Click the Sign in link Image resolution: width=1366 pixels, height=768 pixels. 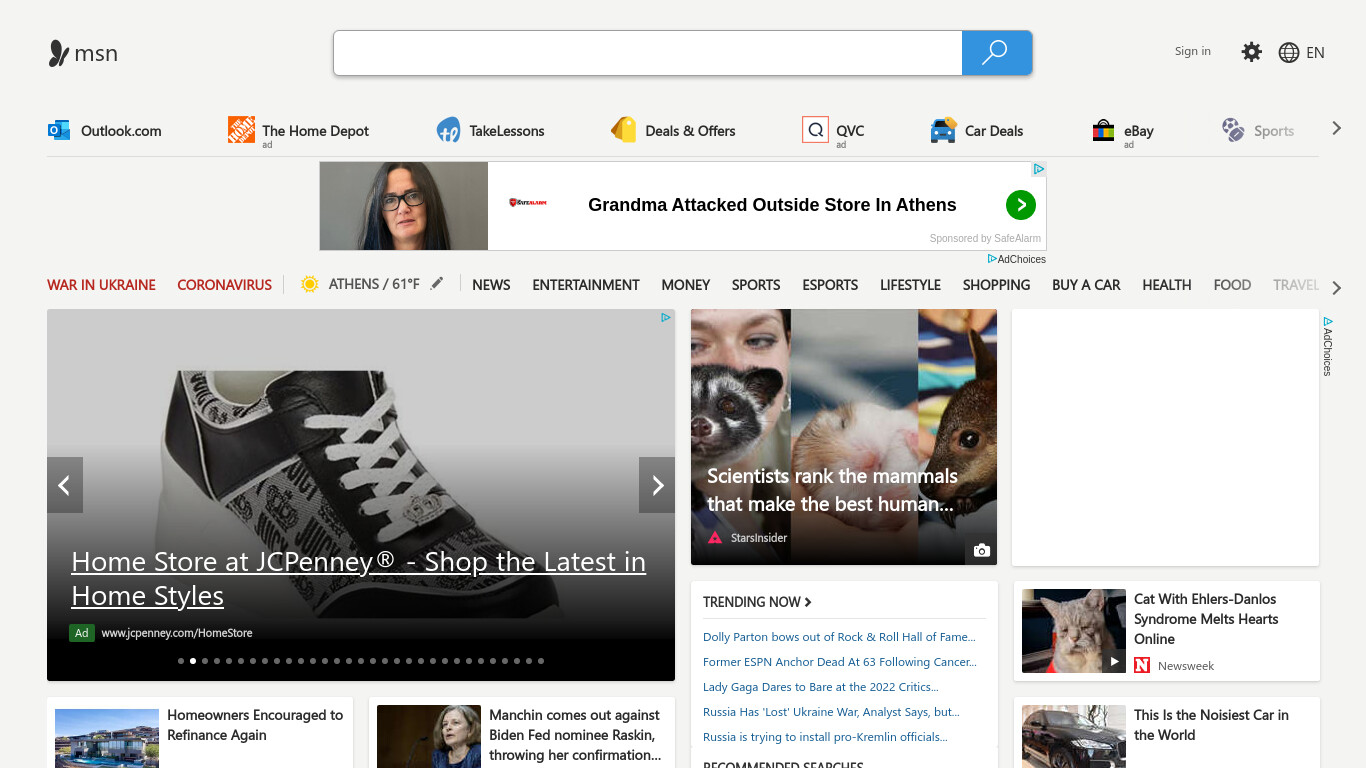coord(1193,51)
